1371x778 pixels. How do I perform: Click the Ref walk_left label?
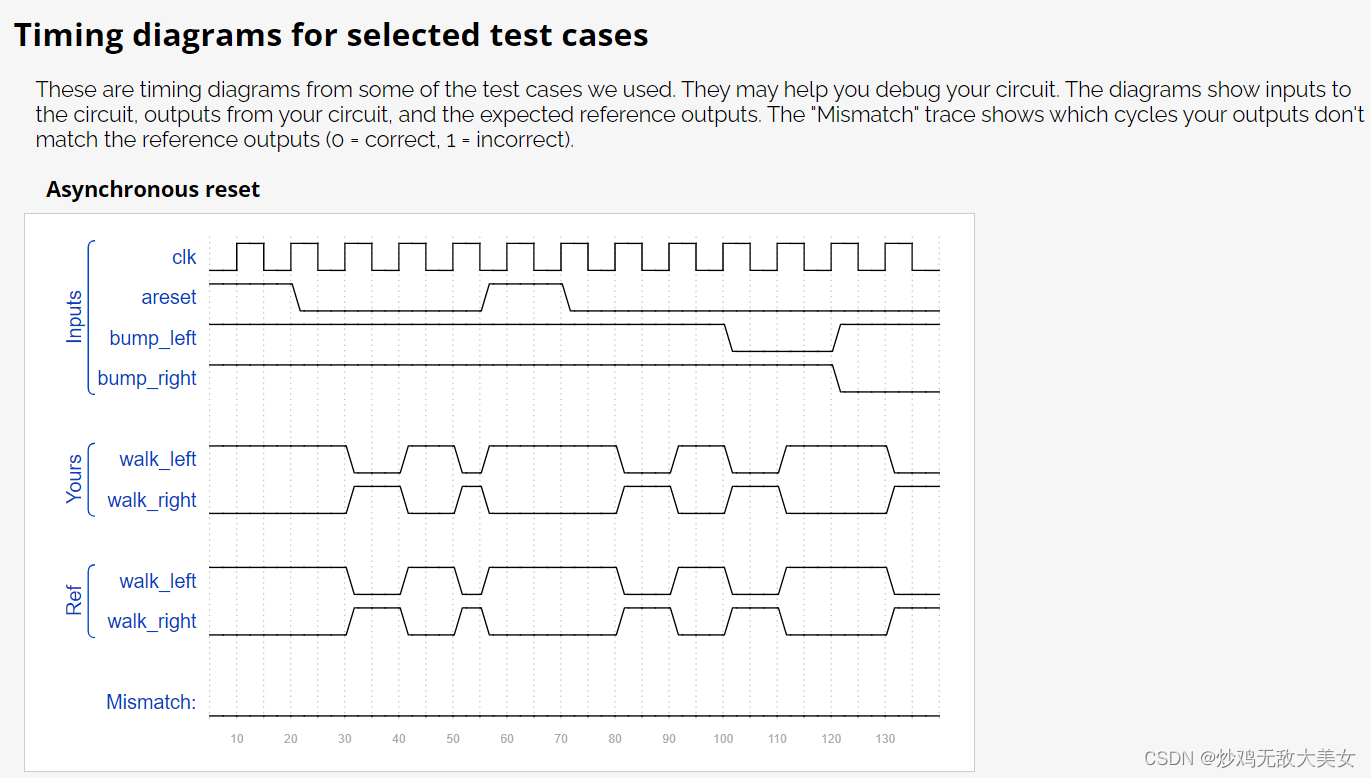[x=158, y=581]
